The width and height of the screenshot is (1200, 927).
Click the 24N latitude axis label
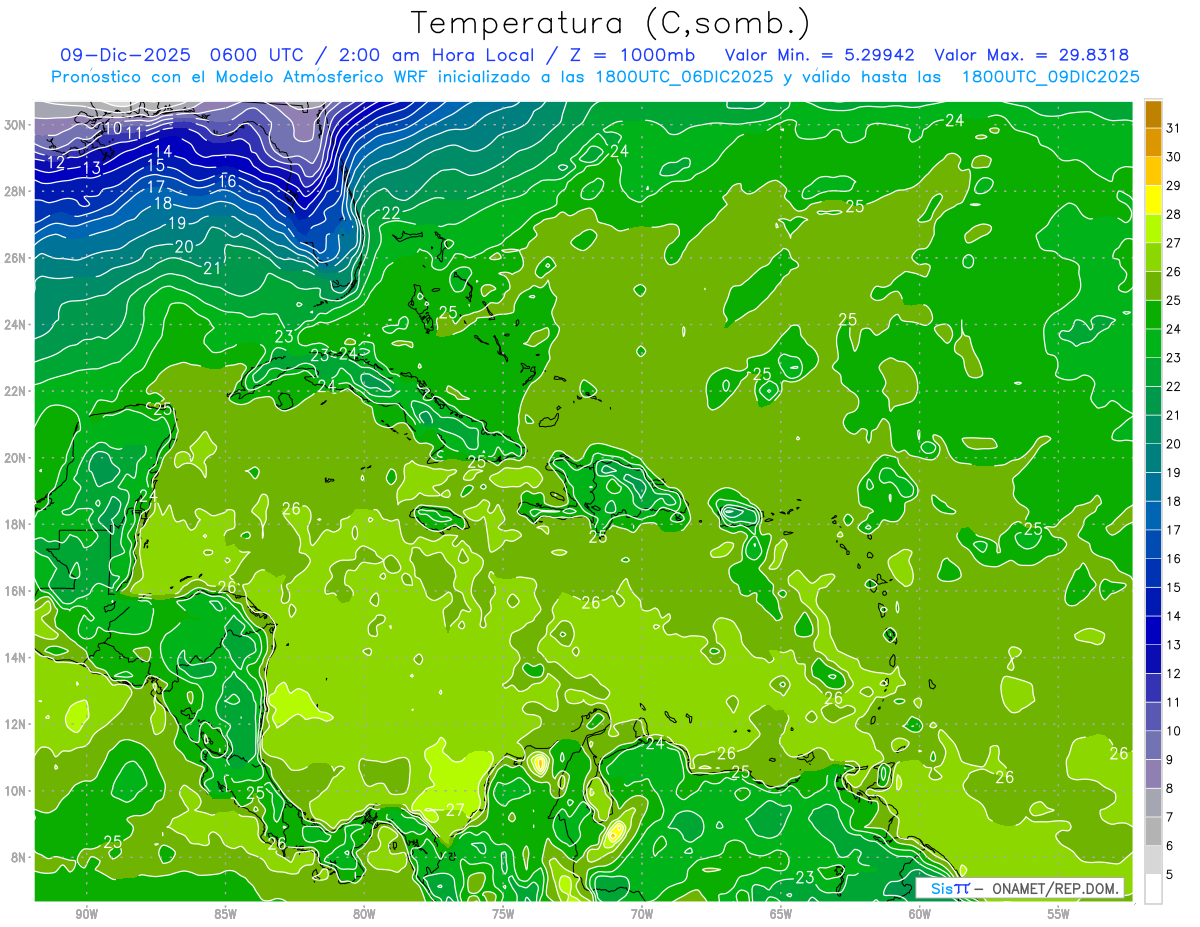click(17, 325)
